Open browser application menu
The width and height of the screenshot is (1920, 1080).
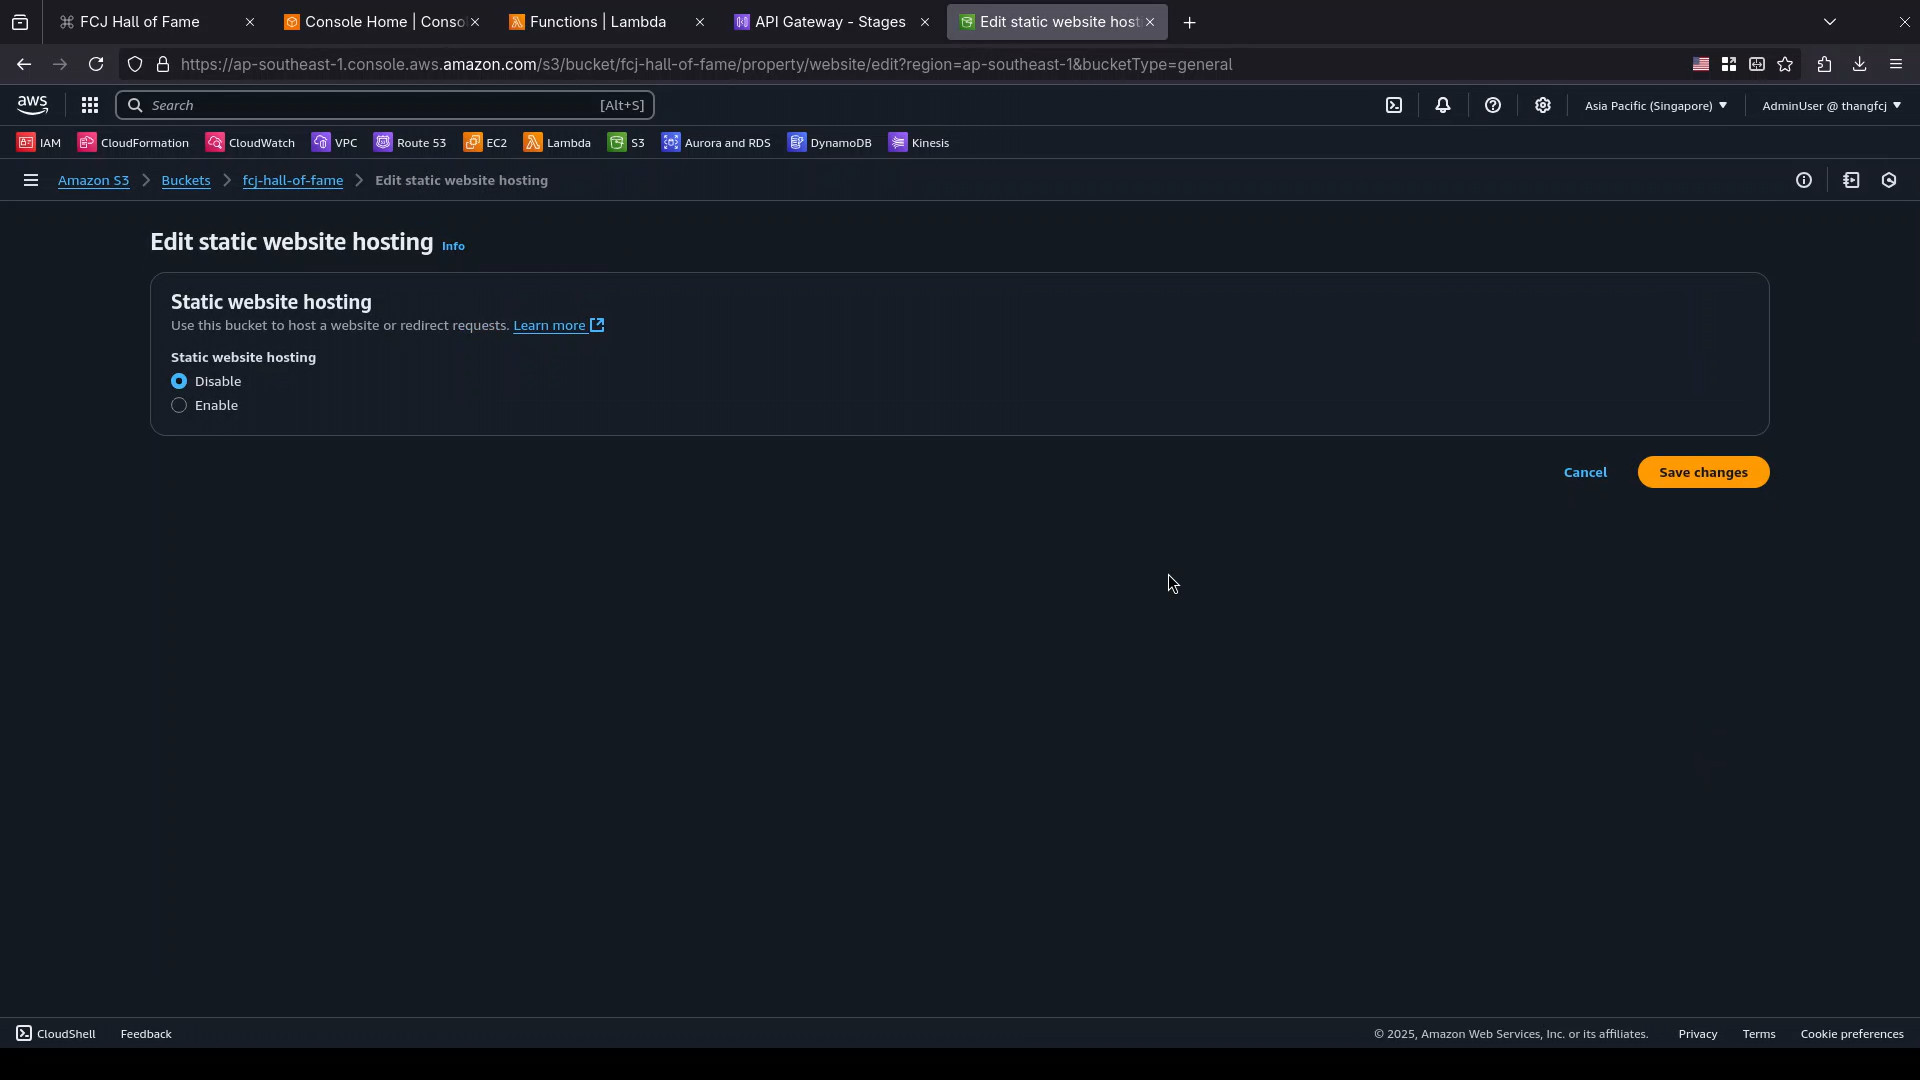pos(1896,64)
